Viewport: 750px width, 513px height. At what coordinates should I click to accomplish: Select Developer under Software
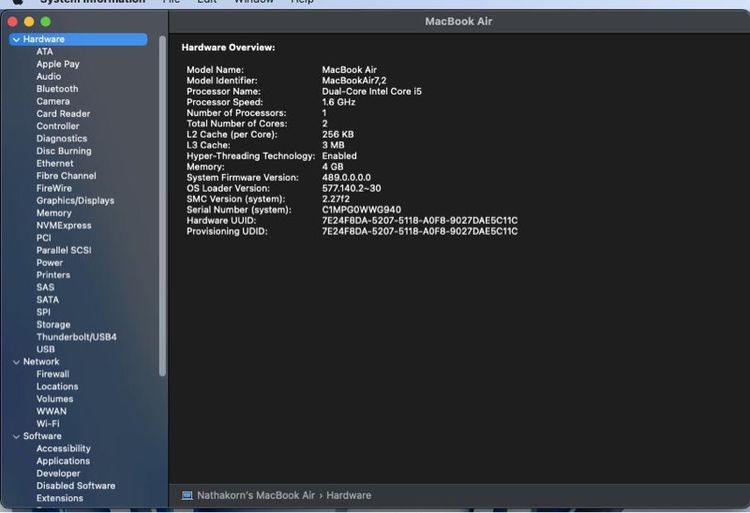(x=58, y=474)
